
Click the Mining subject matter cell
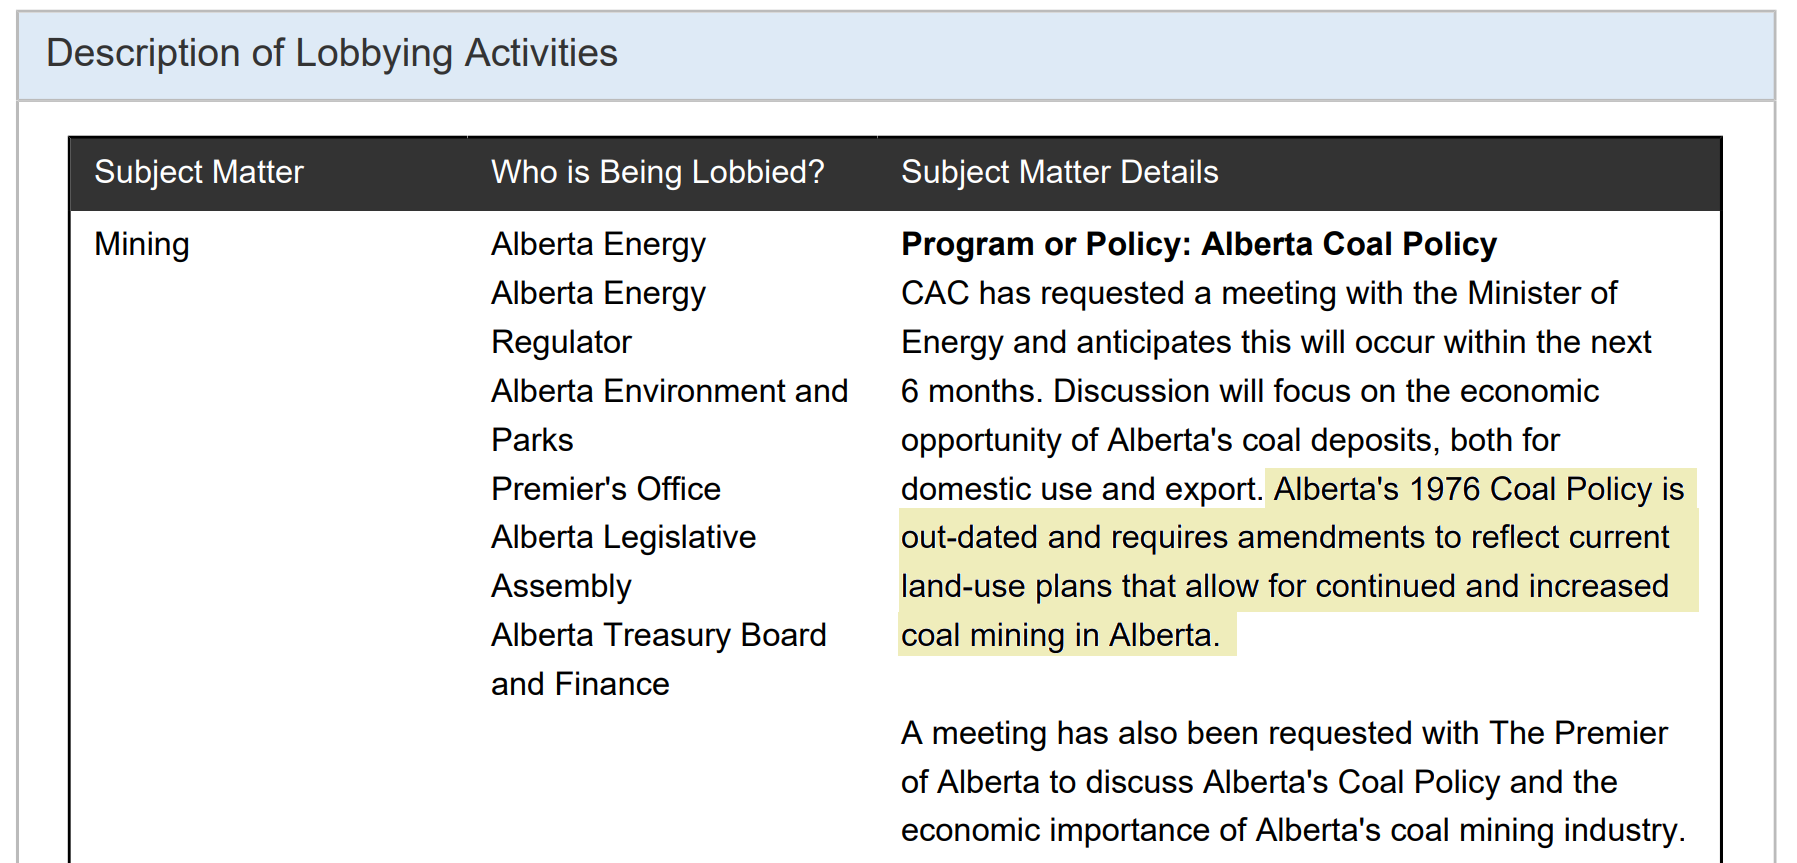click(x=142, y=244)
